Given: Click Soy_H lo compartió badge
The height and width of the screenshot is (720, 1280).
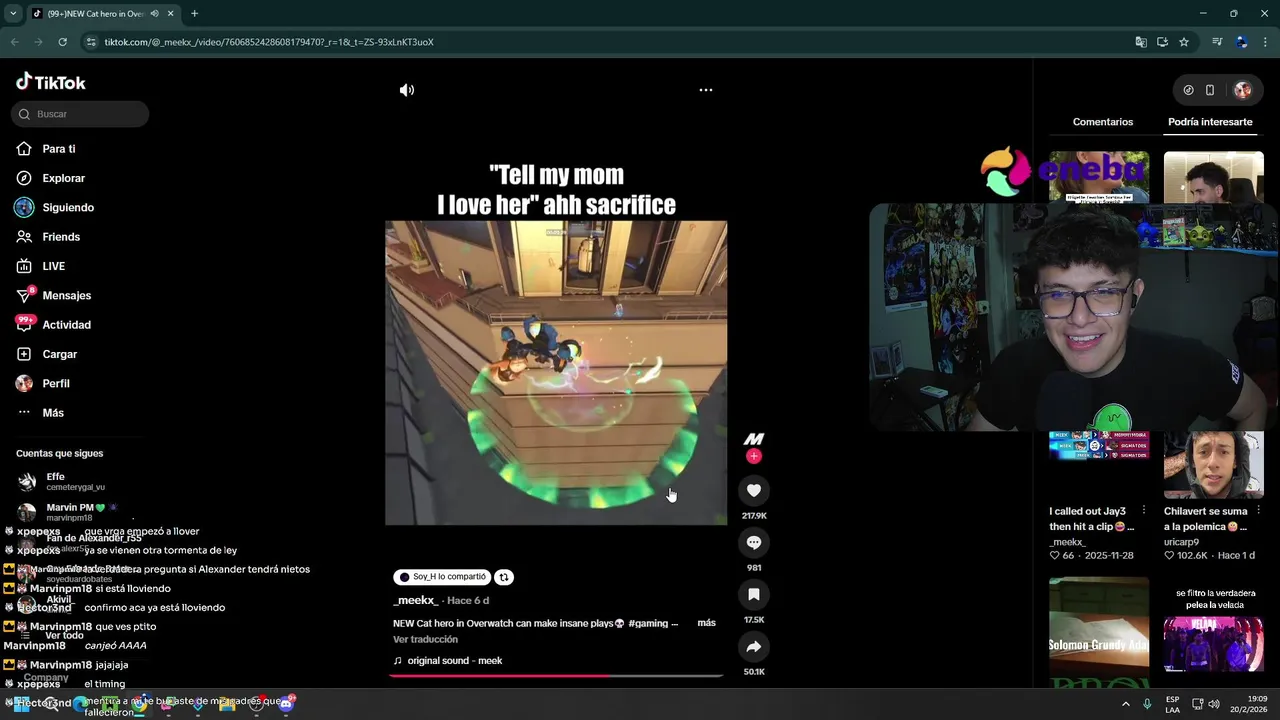Looking at the screenshot, I should tap(442, 577).
